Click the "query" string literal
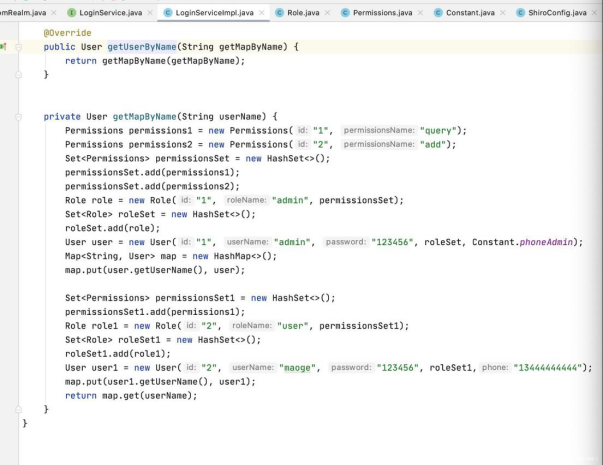Screen dimensions: 603x465 coord(438,131)
